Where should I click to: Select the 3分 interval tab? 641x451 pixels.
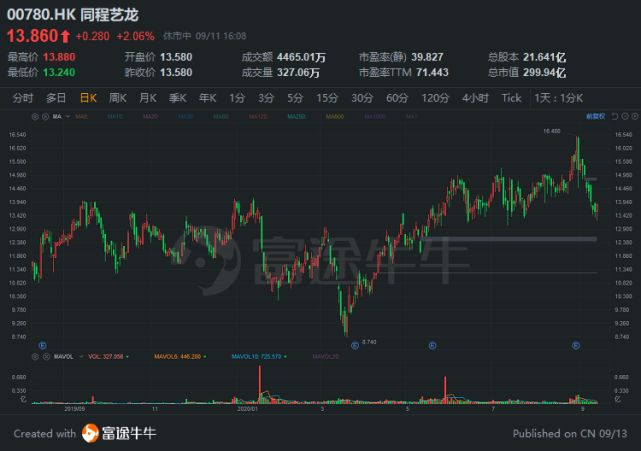click(266, 98)
